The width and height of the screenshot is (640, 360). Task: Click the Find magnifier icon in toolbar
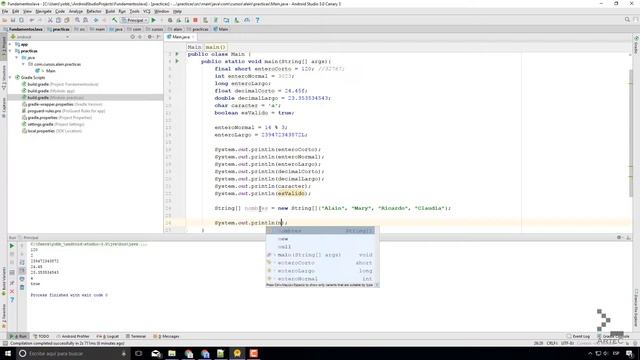pos(77,20)
